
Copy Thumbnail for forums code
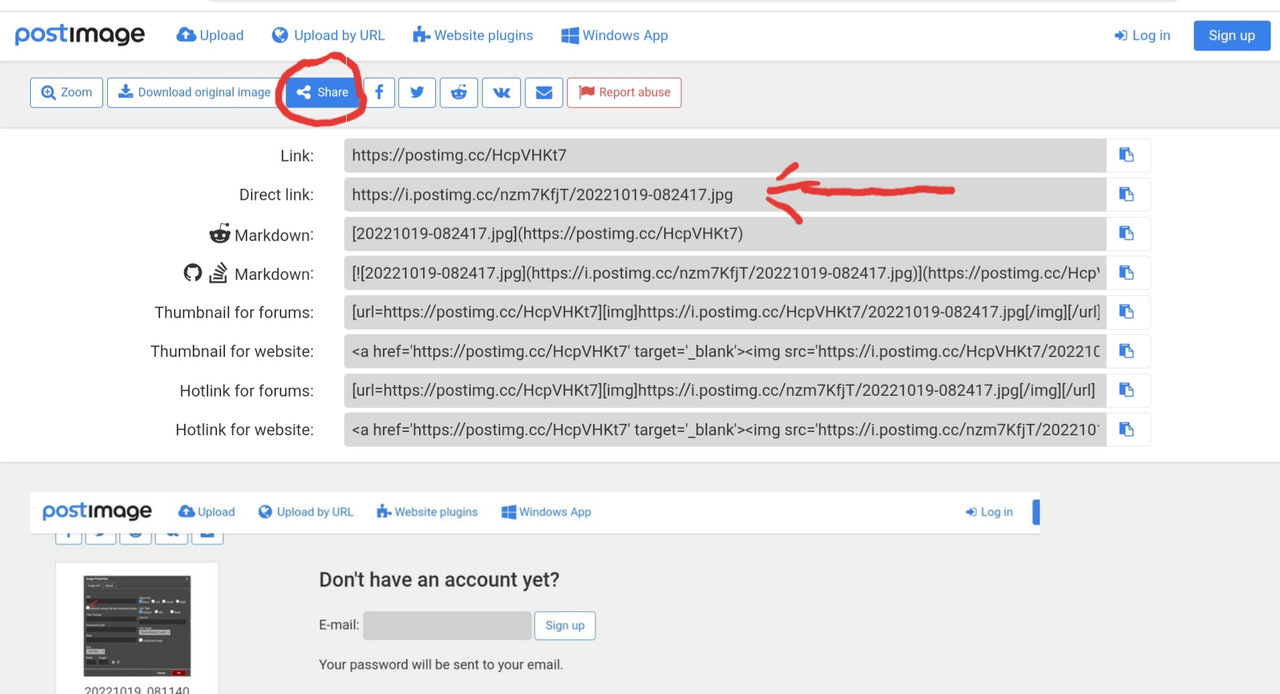[1127, 312]
